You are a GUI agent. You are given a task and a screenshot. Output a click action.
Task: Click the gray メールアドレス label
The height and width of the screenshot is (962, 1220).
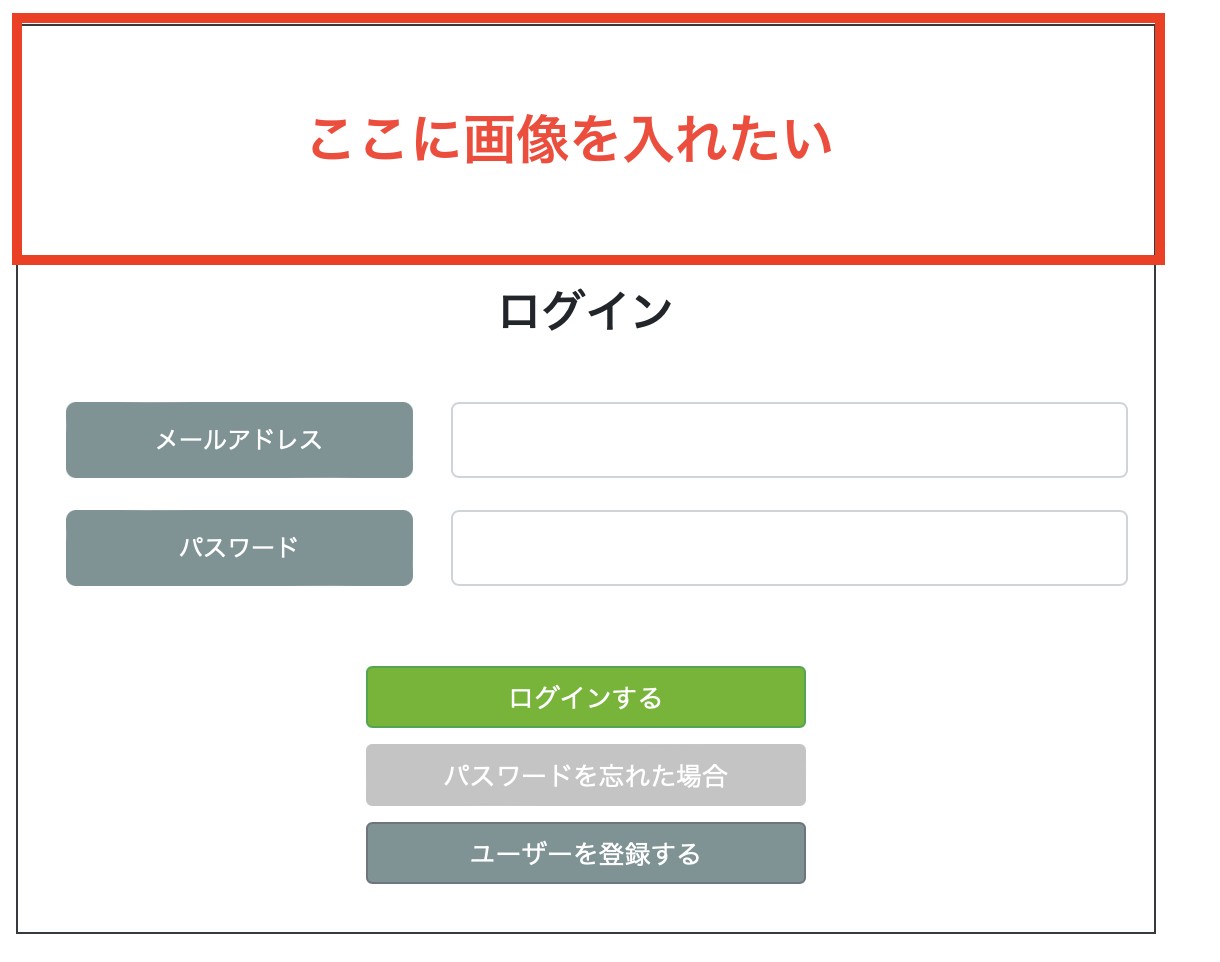click(x=239, y=440)
